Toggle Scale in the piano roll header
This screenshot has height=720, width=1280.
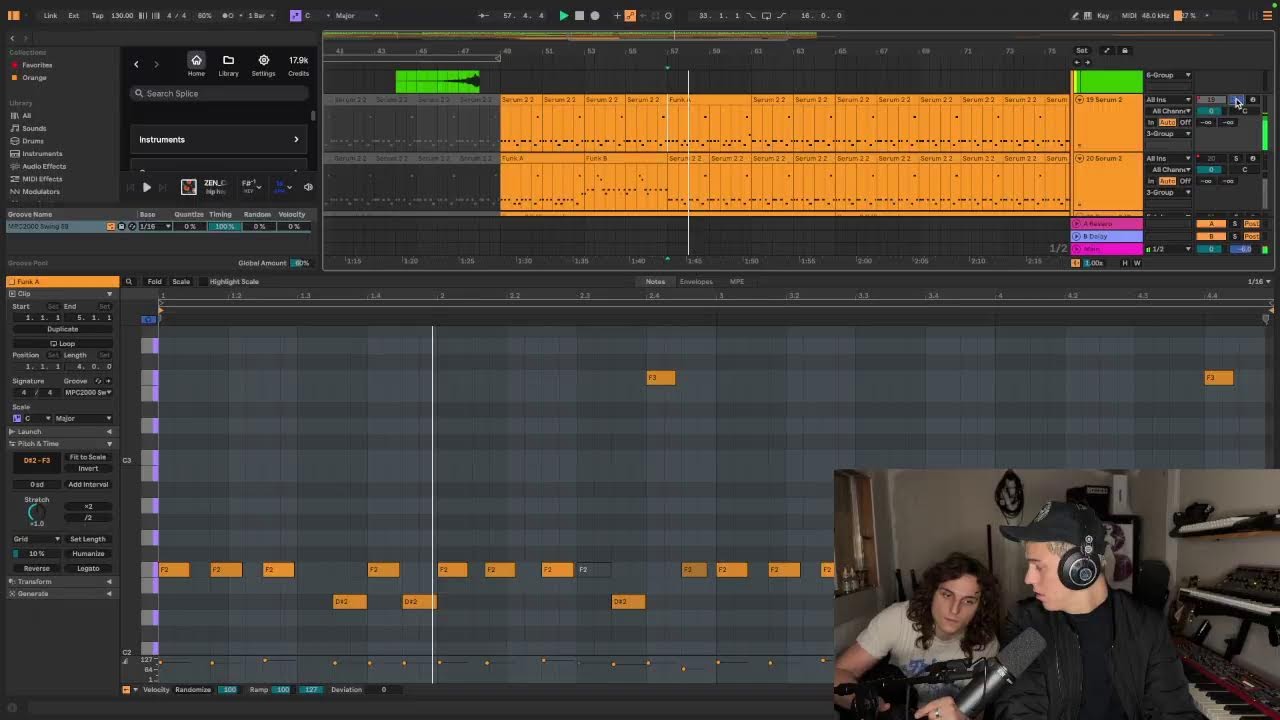(x=181, y=281)
